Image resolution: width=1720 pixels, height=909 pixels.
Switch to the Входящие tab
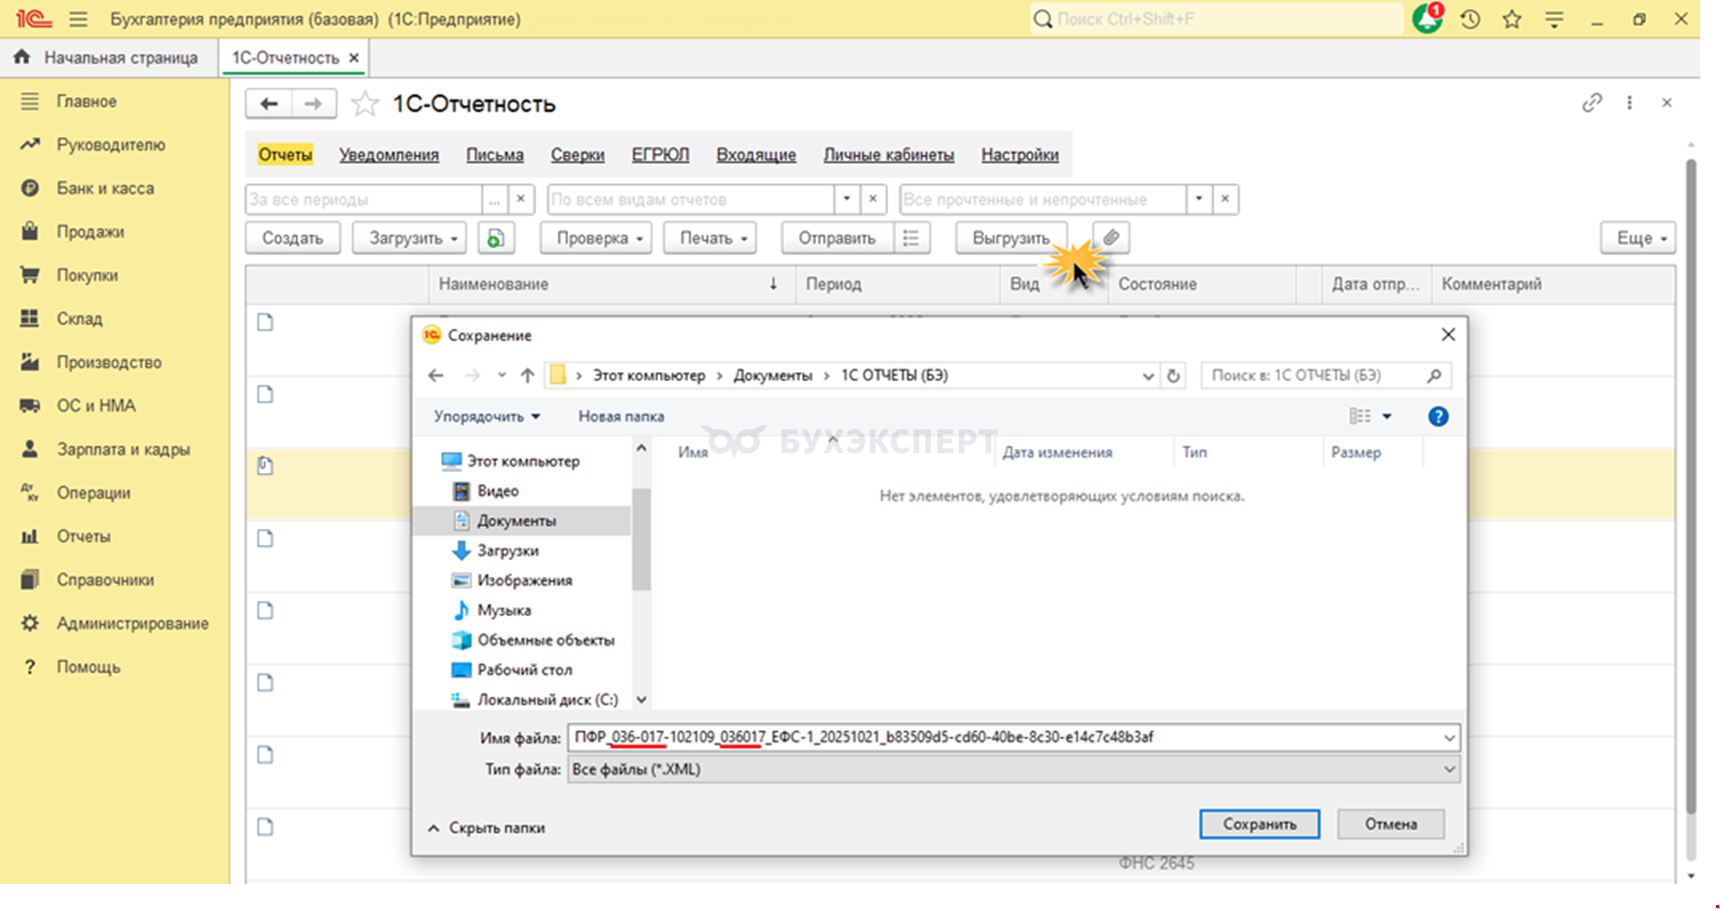756,155
